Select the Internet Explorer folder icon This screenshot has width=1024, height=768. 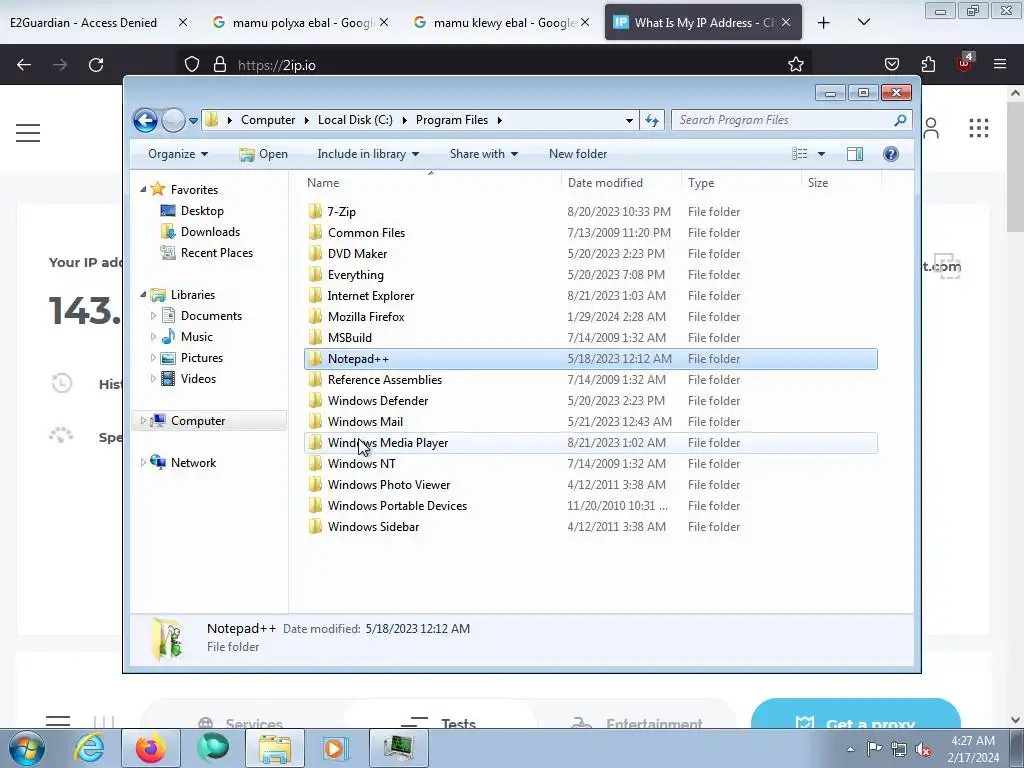pyautogui.click(x=315, y=295)
